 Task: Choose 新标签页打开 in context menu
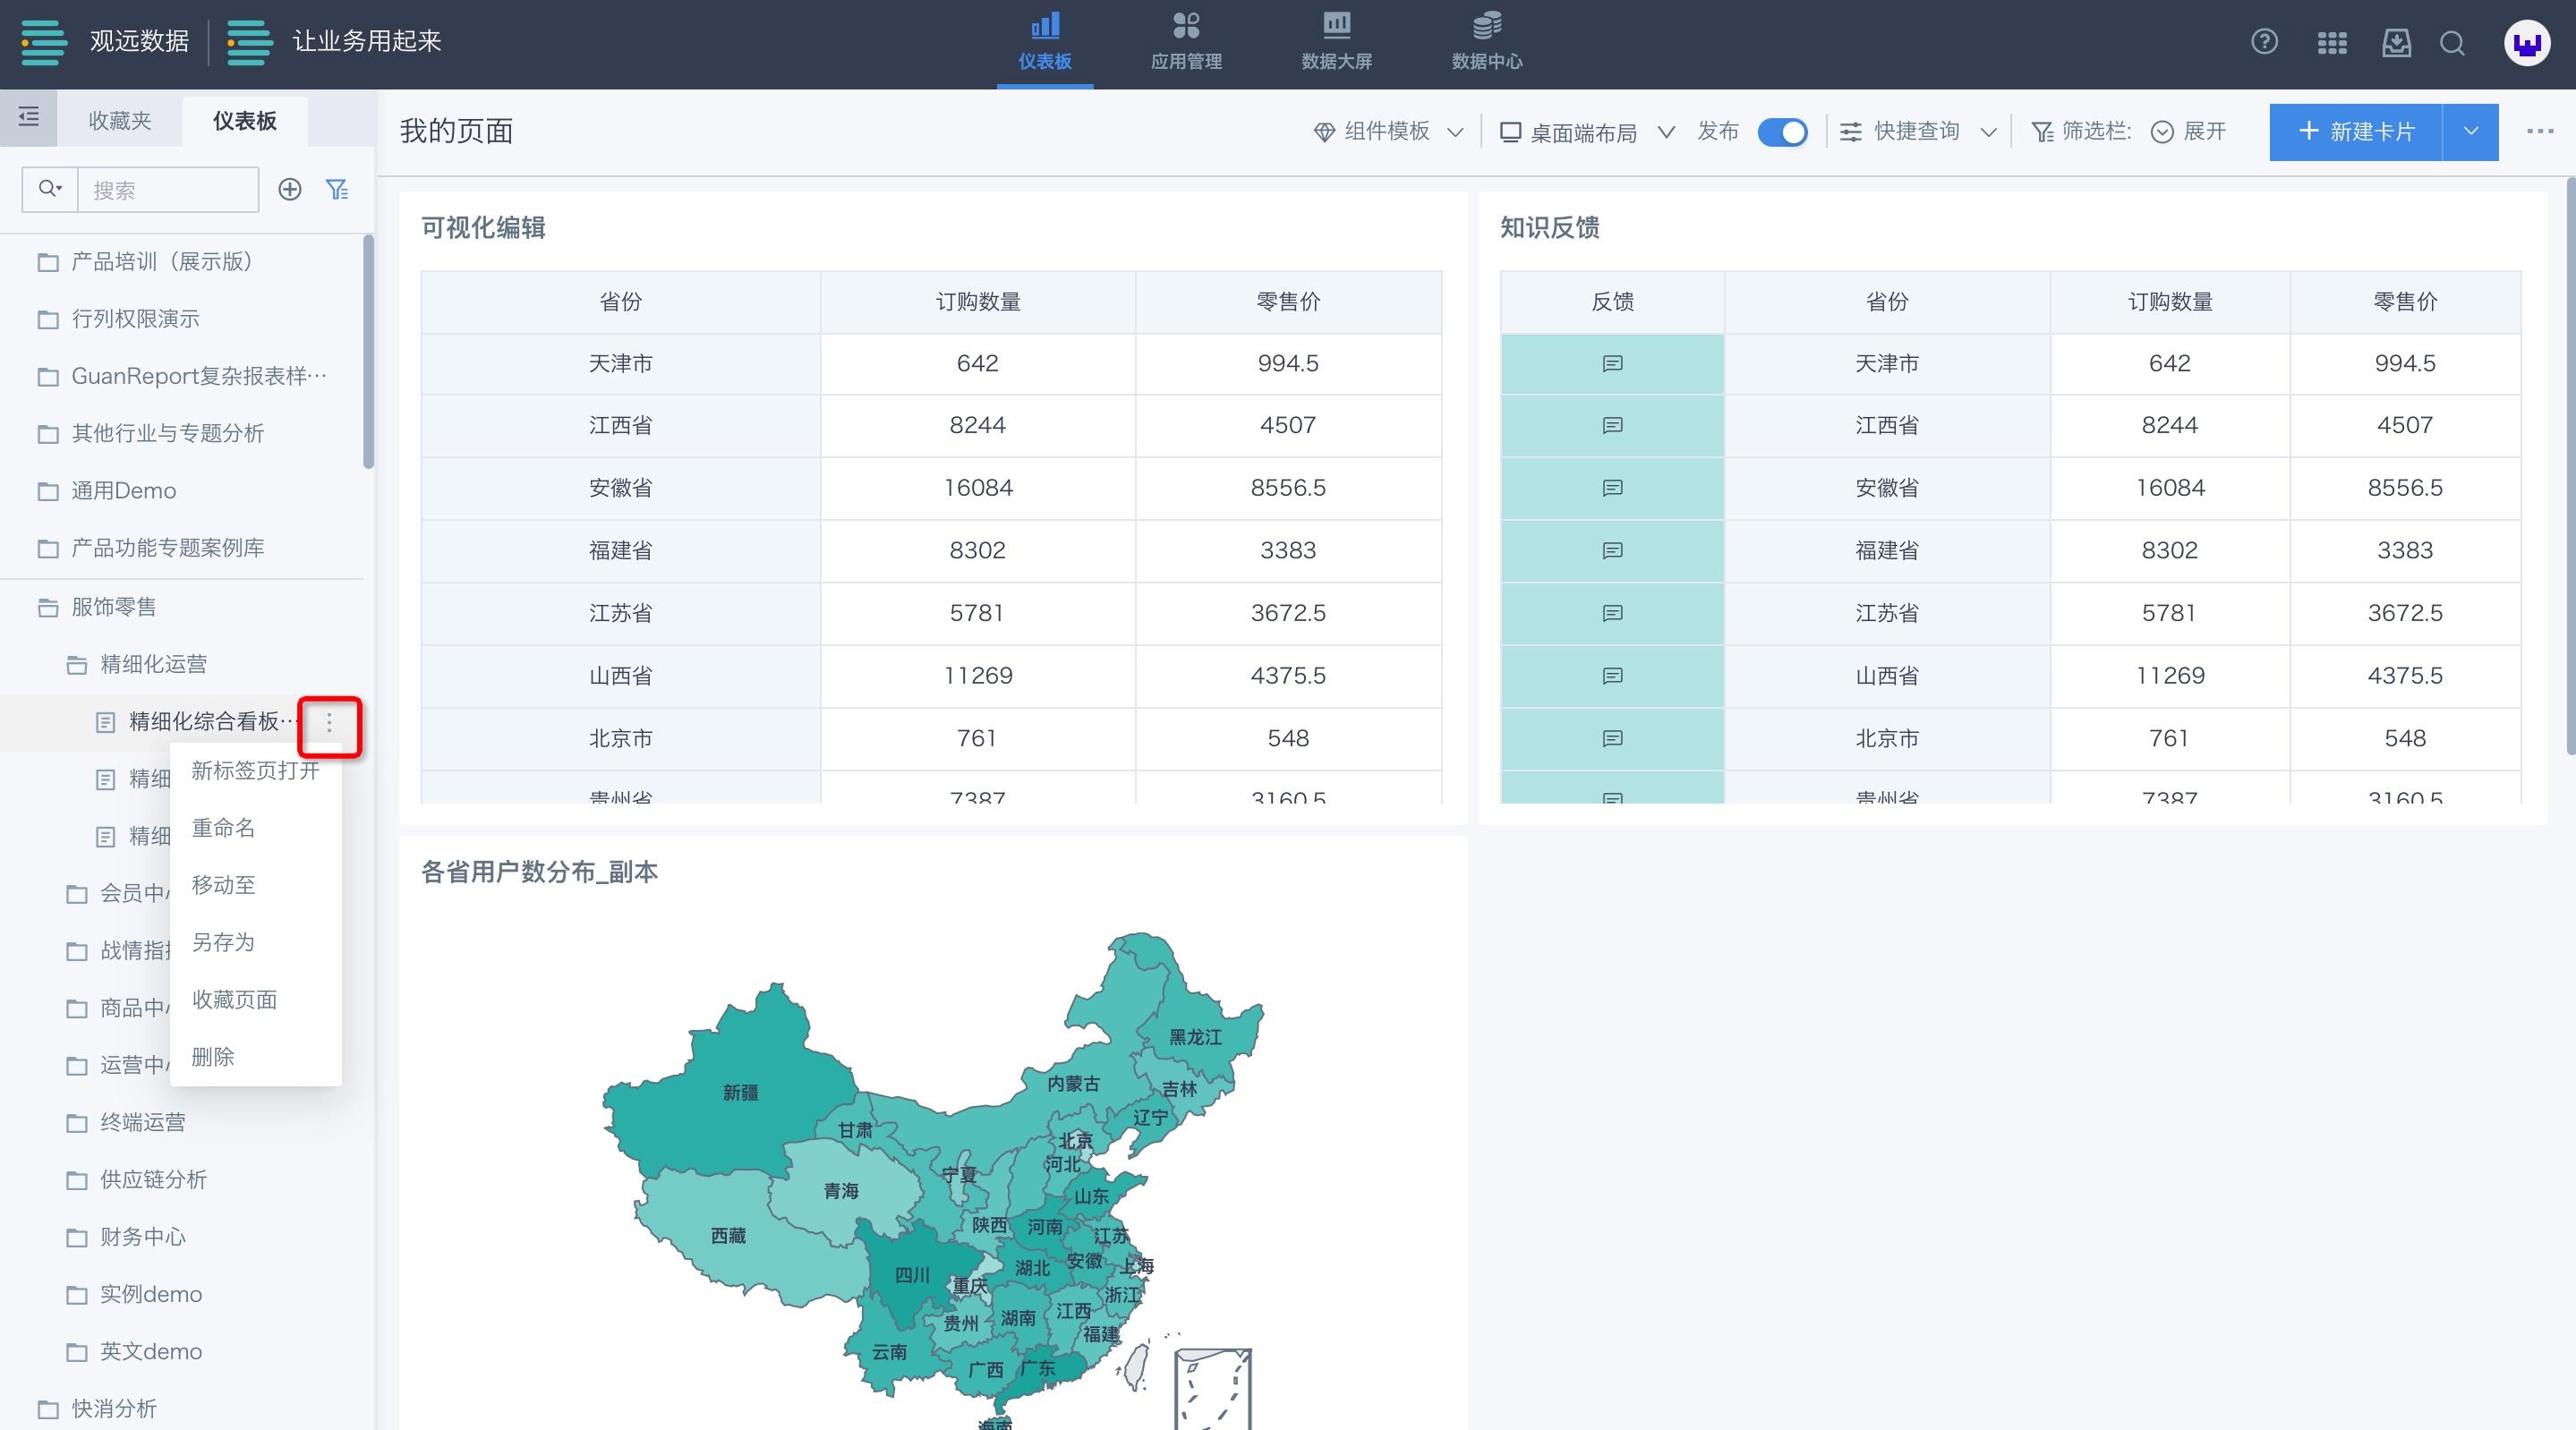click(x=256, y=770)
